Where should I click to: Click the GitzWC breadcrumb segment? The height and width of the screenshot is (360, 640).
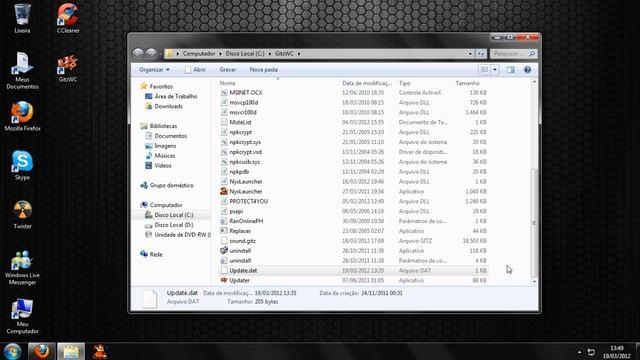click(284, 53)
